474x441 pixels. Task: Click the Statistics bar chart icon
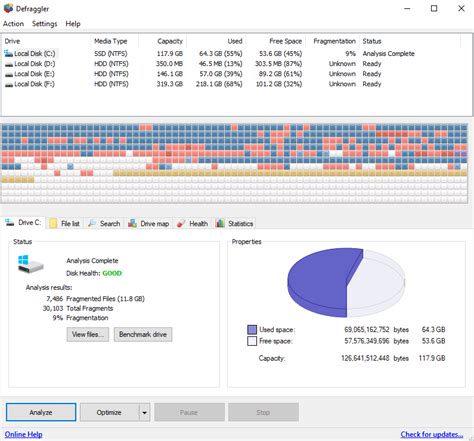coord(220,223)
